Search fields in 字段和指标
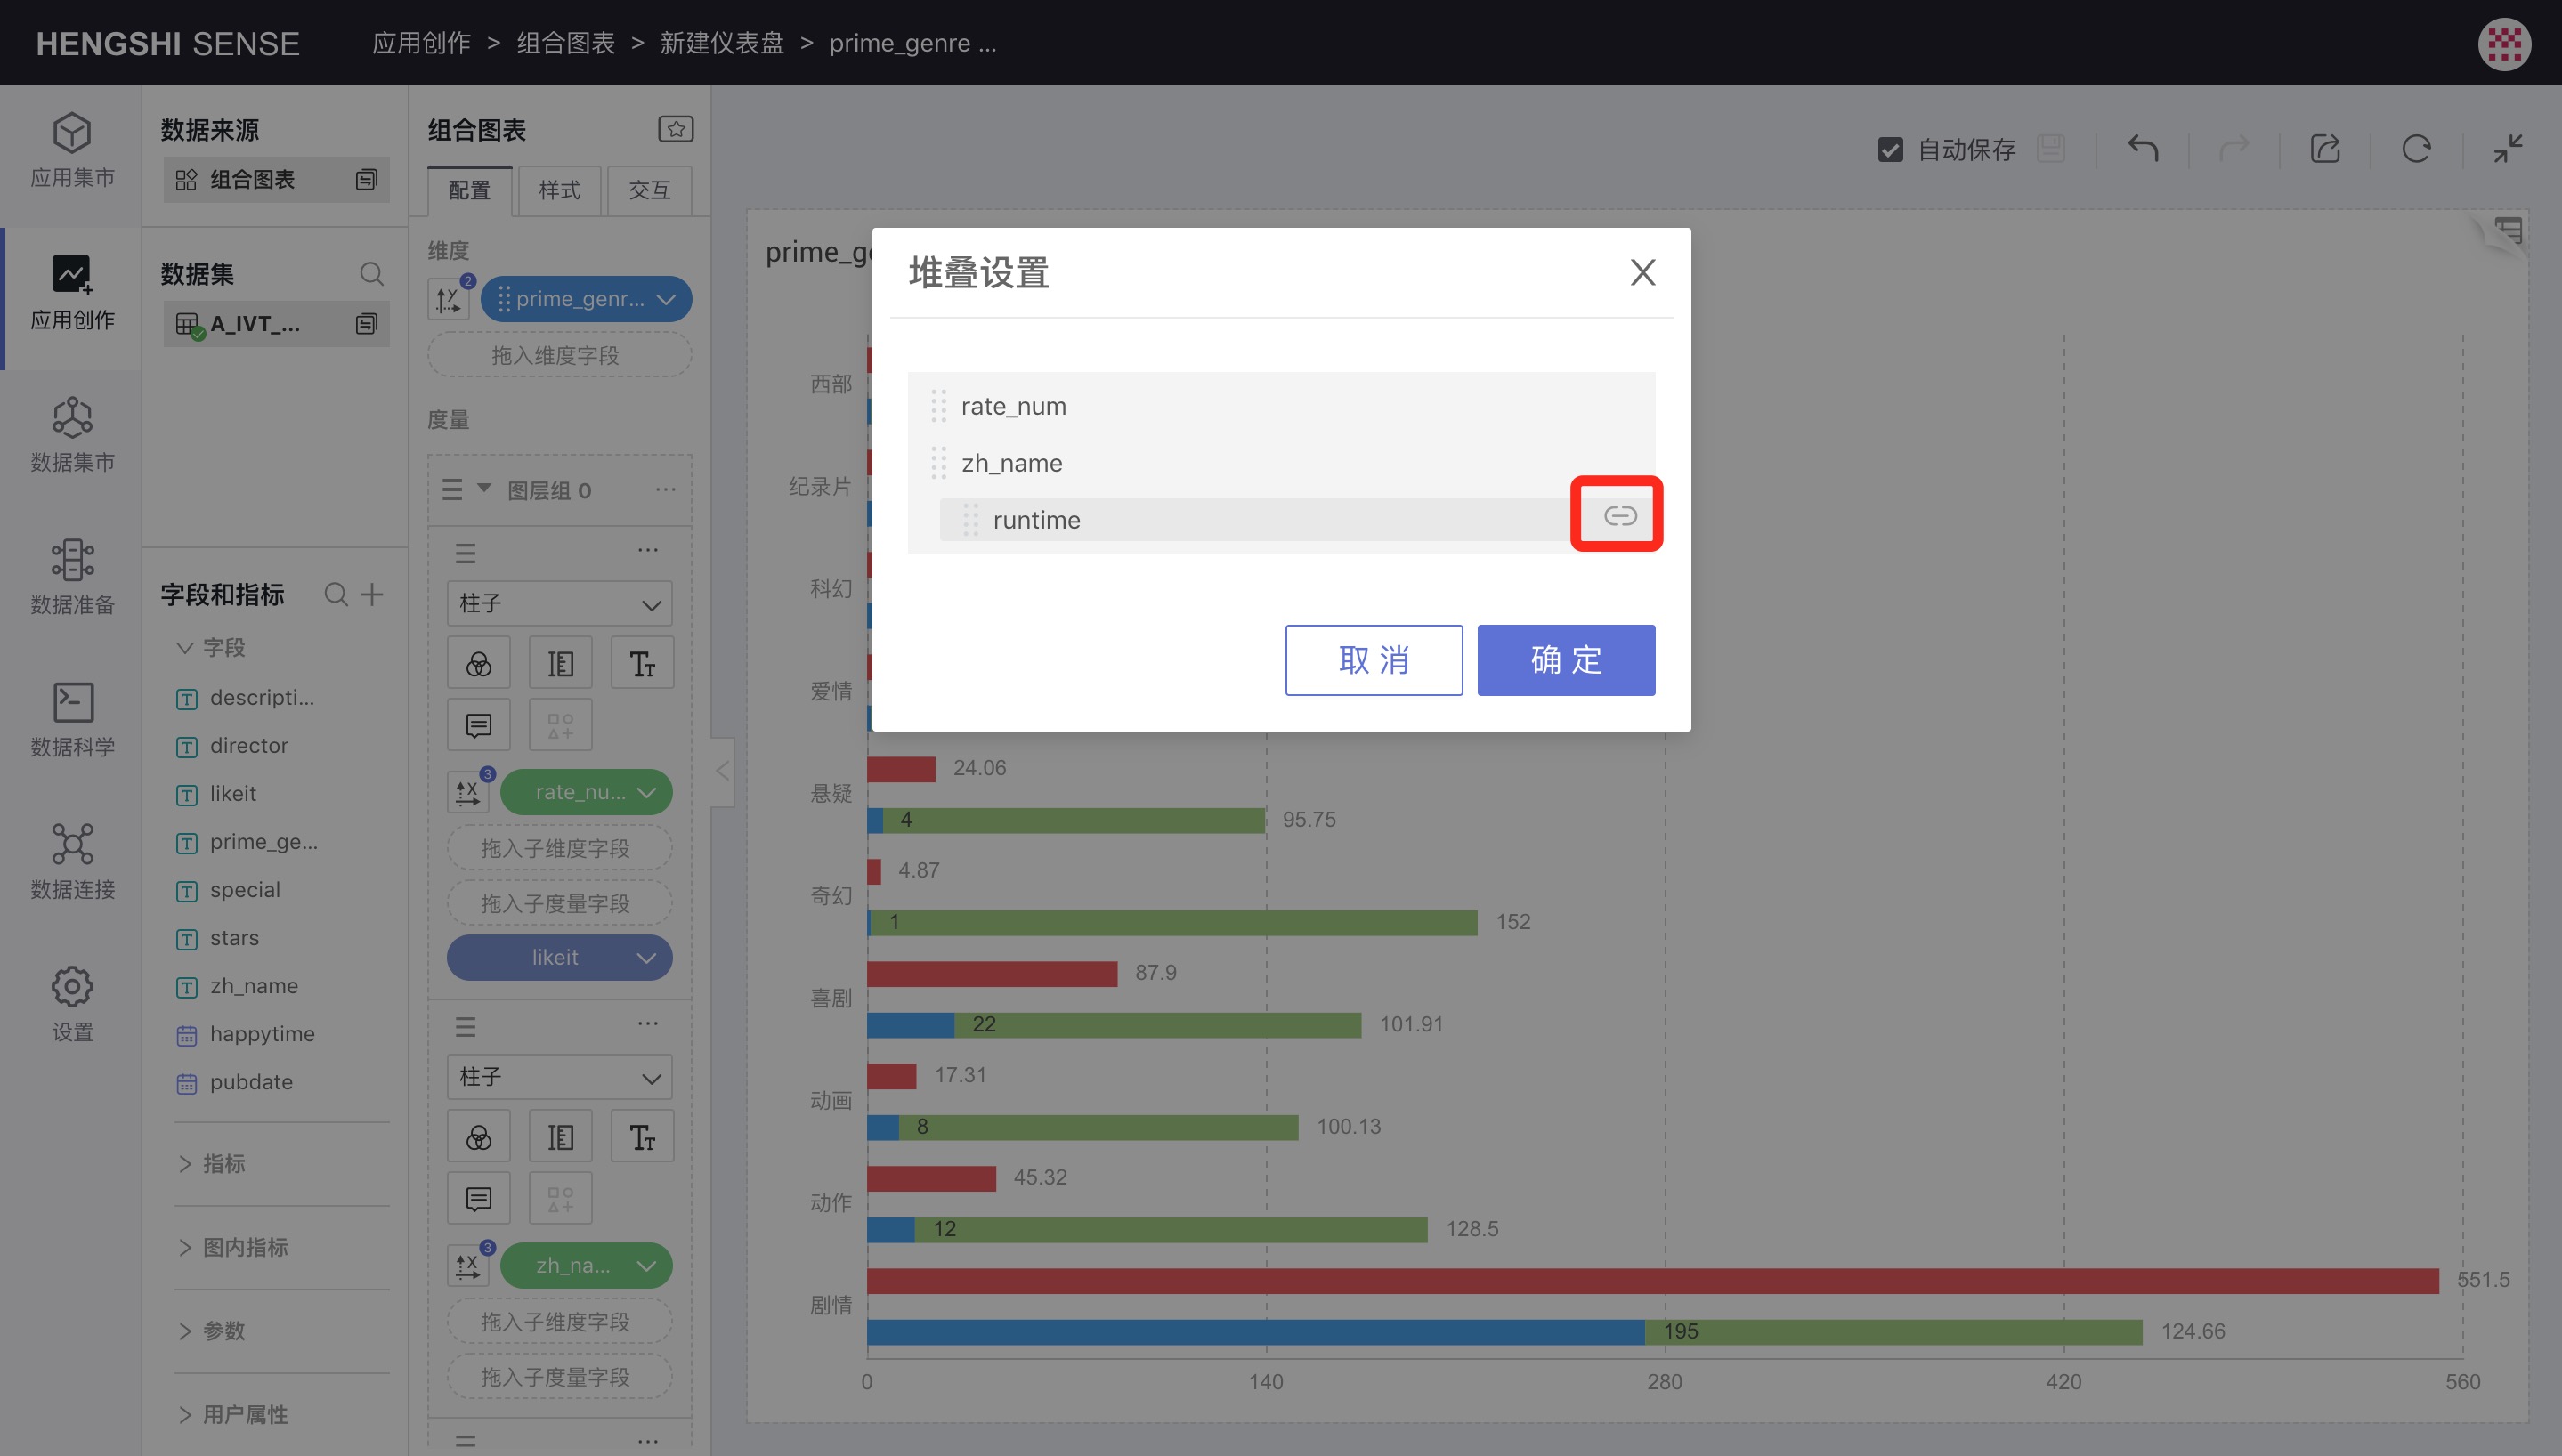Image resolution: width=2562 pixels, height=1456 pixels. (336, 595)
